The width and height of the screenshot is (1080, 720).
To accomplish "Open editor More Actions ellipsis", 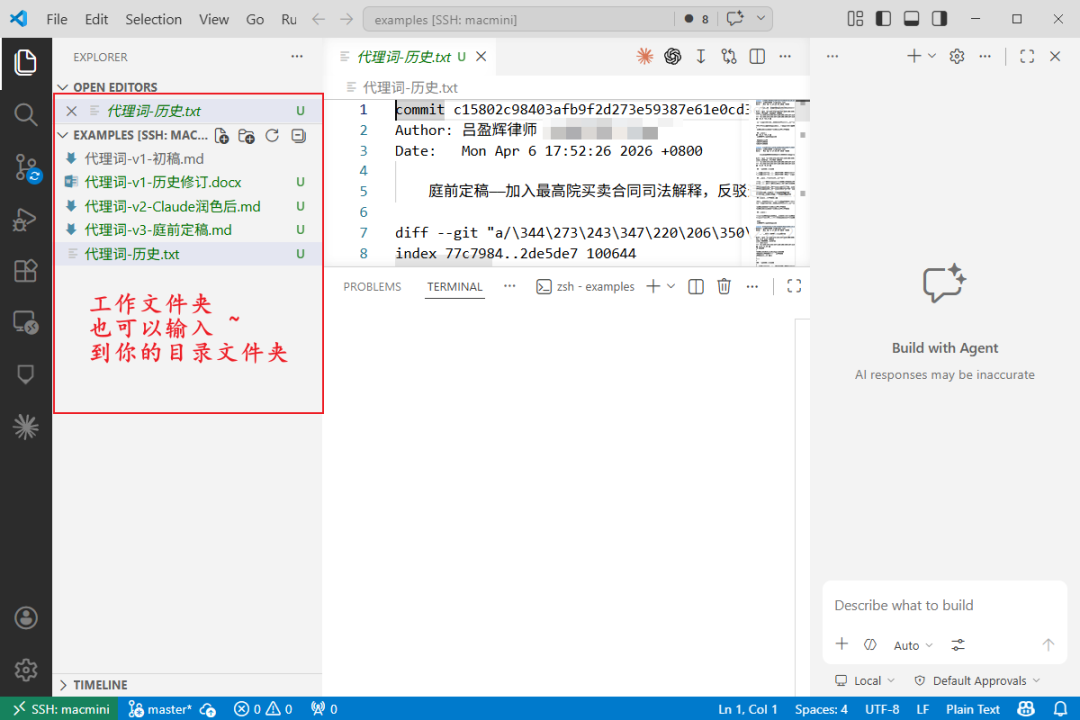I will tap(785, 56).
